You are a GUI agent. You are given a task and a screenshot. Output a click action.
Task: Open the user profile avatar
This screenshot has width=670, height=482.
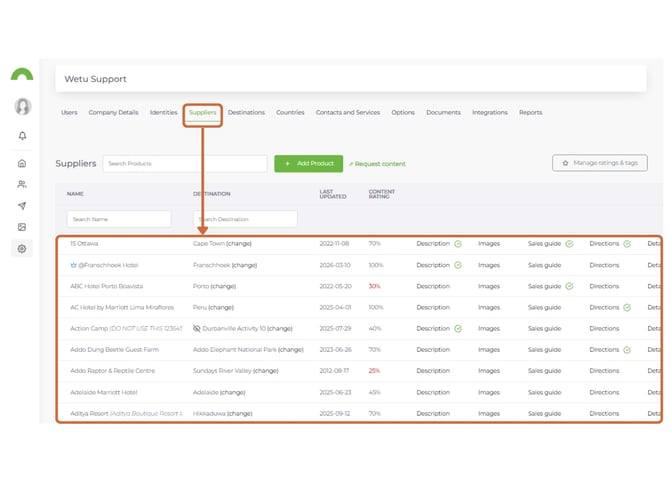(22, 106)
